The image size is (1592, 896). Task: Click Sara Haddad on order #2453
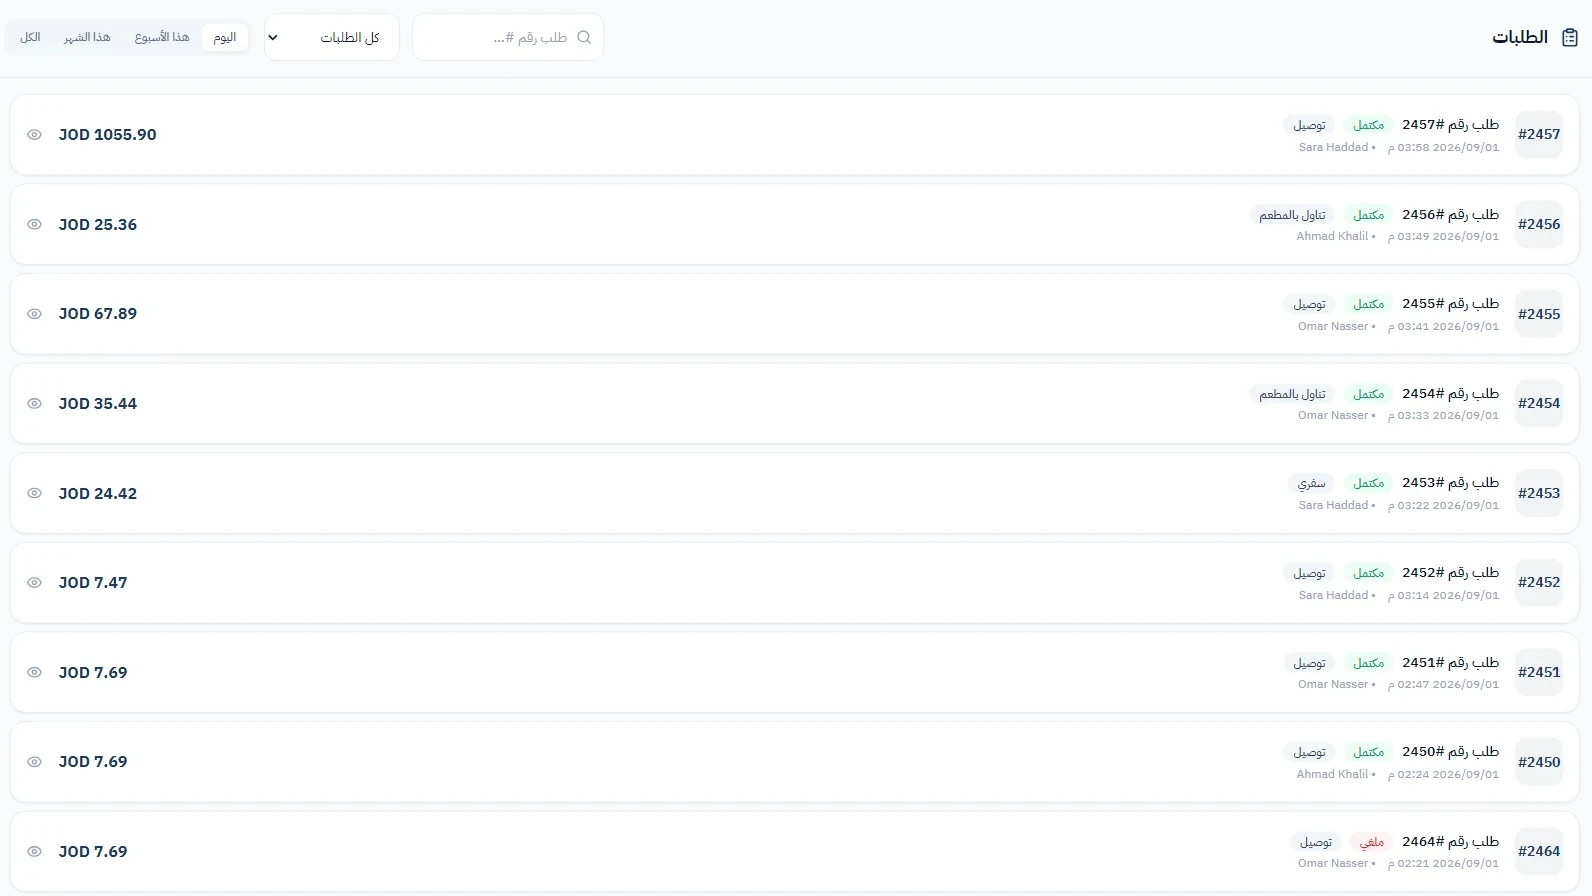tap(1333, 505)
